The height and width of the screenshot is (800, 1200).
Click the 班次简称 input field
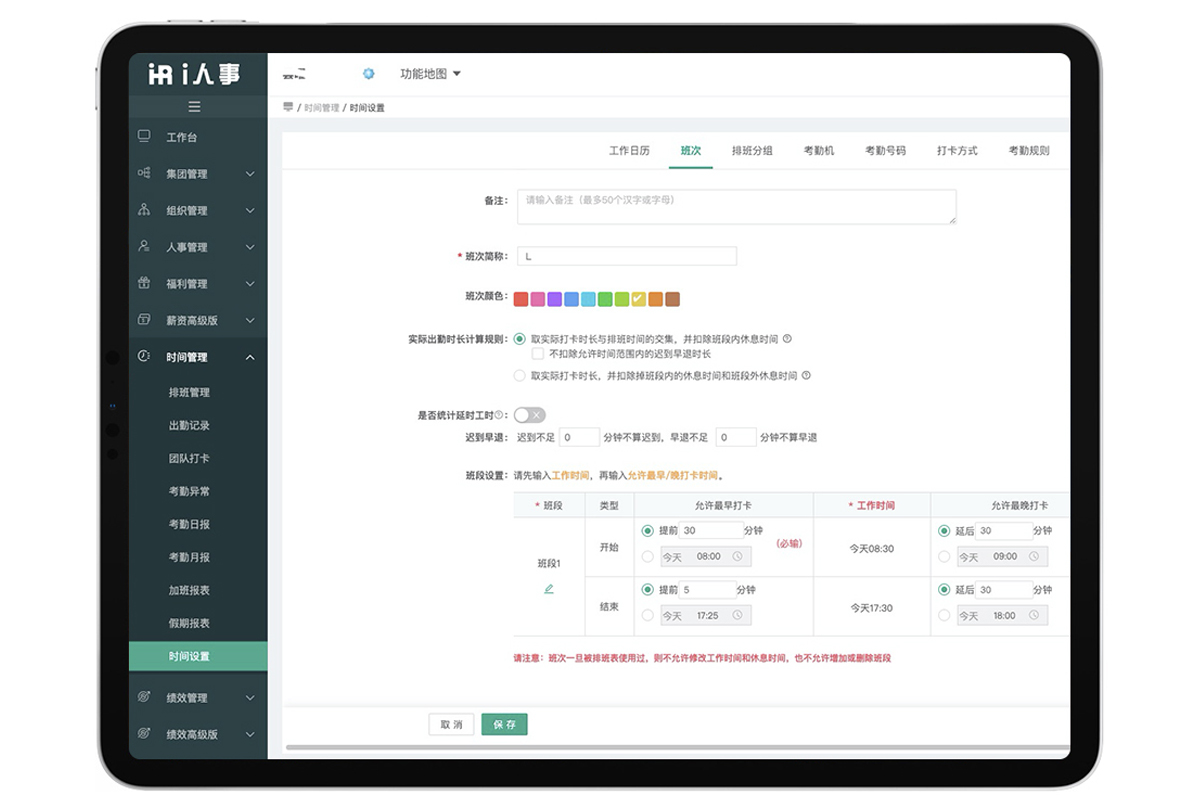[627, 256]
